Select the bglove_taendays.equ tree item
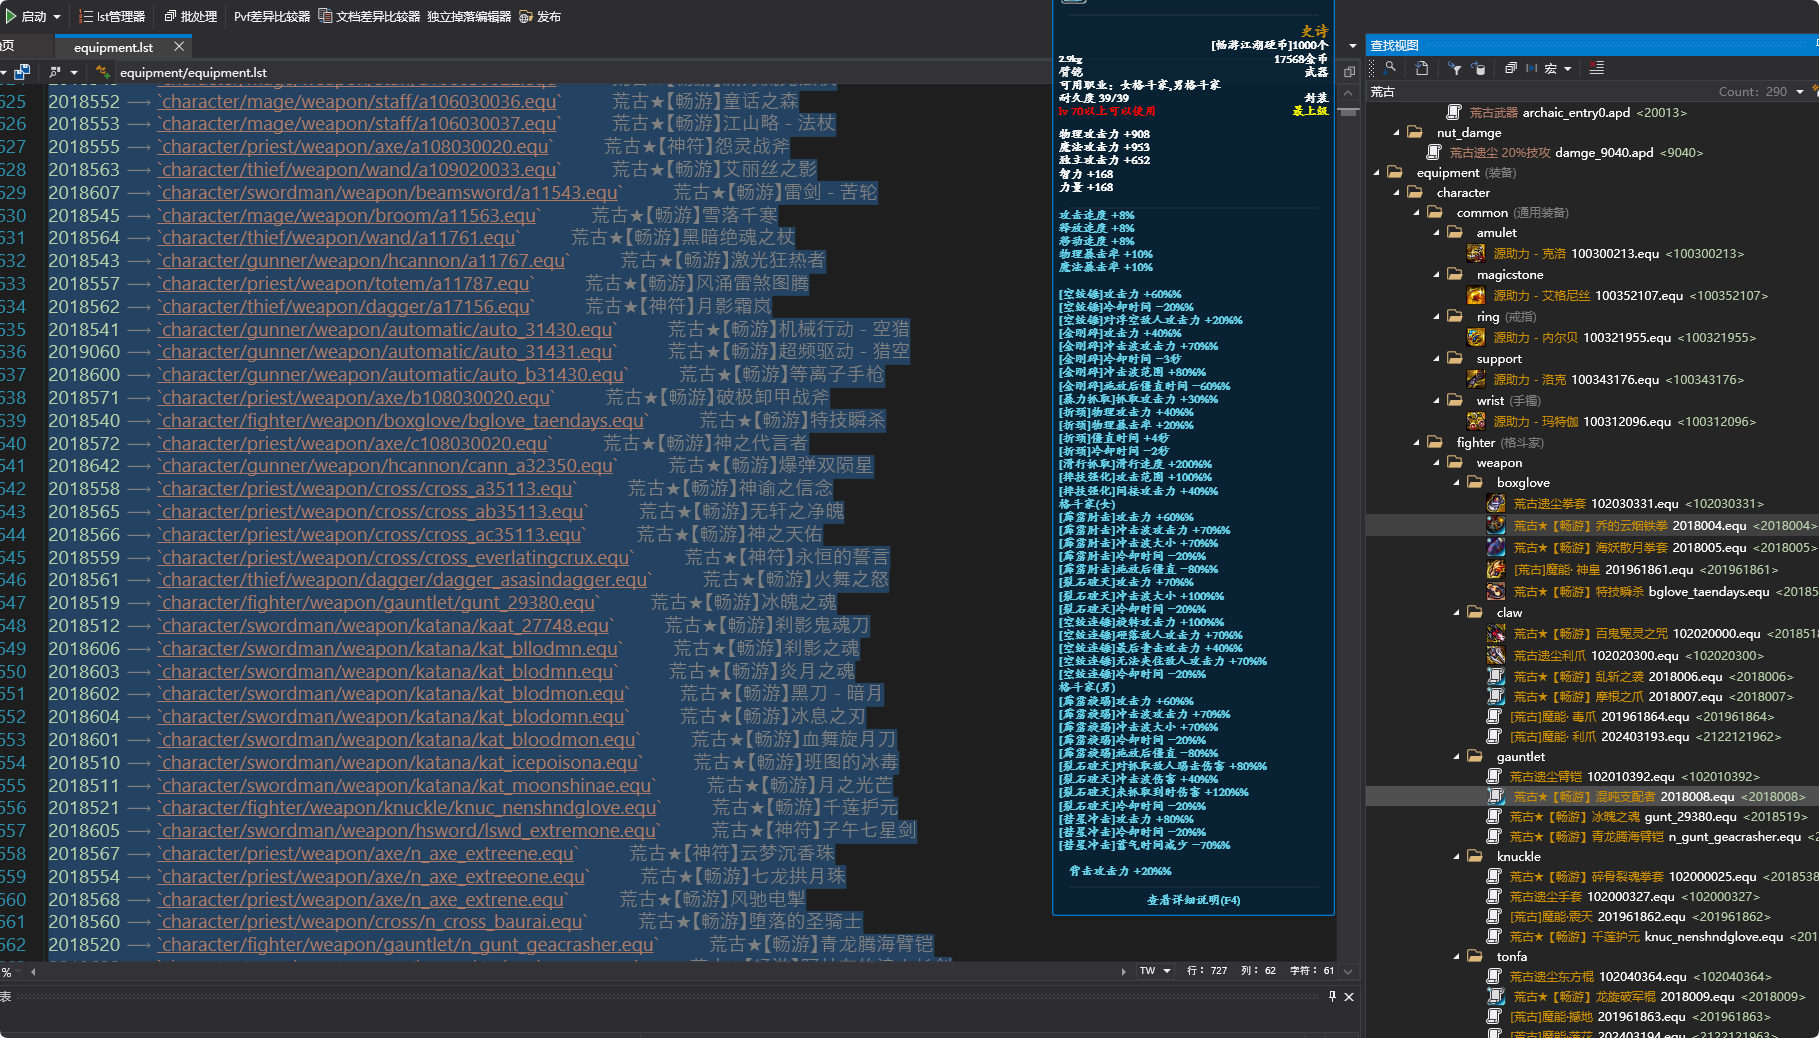The image size is (1819, 1038). (1708, 592)
